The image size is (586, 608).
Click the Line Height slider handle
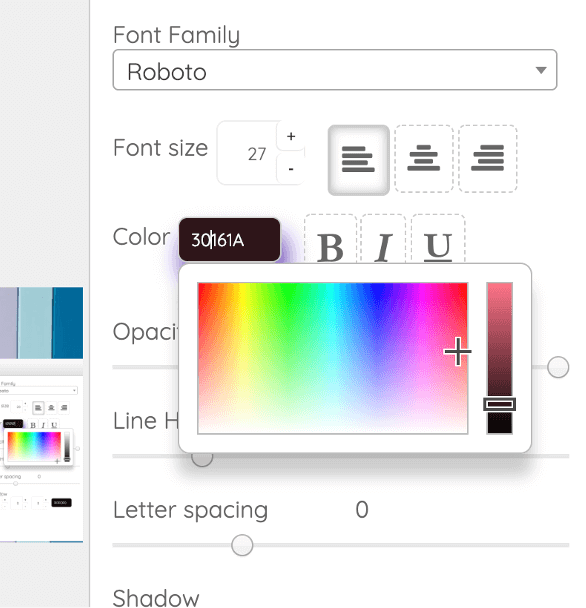point(202,459)
